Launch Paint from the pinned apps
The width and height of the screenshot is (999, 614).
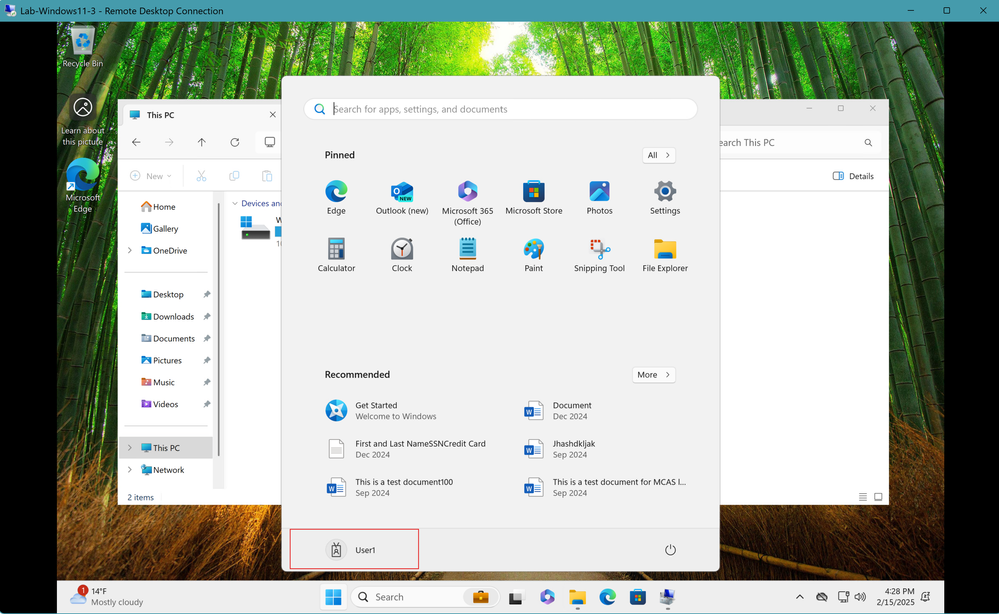(x=533, y=255)
